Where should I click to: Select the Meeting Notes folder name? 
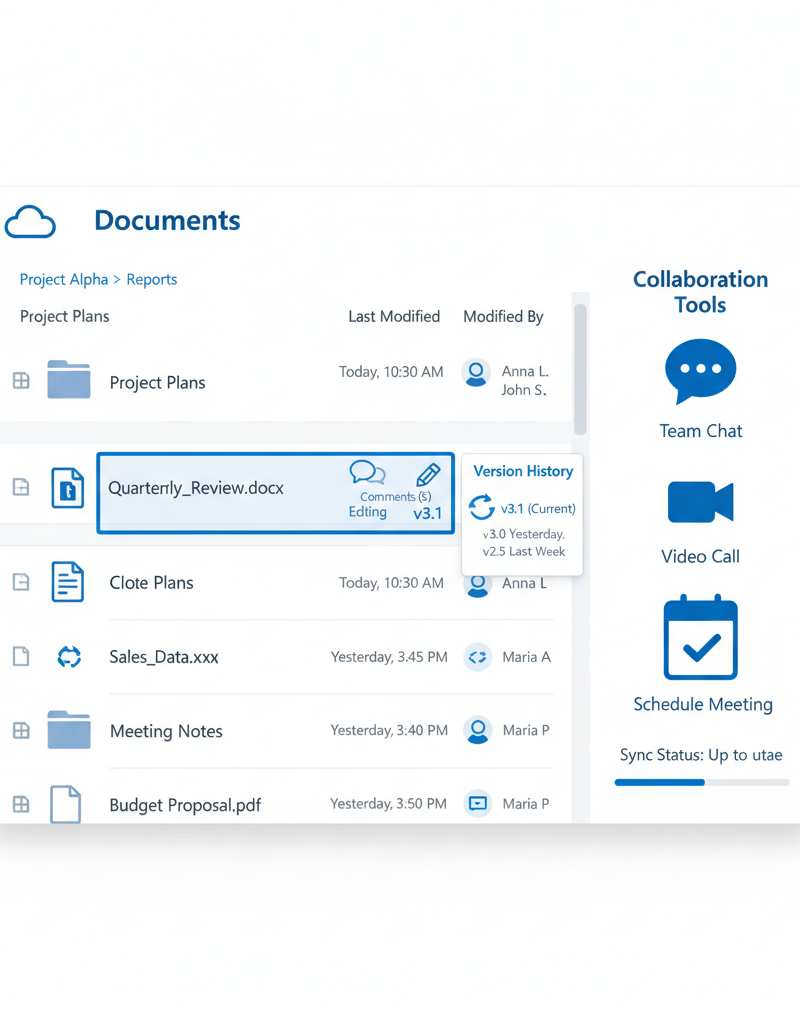[166, 731]
